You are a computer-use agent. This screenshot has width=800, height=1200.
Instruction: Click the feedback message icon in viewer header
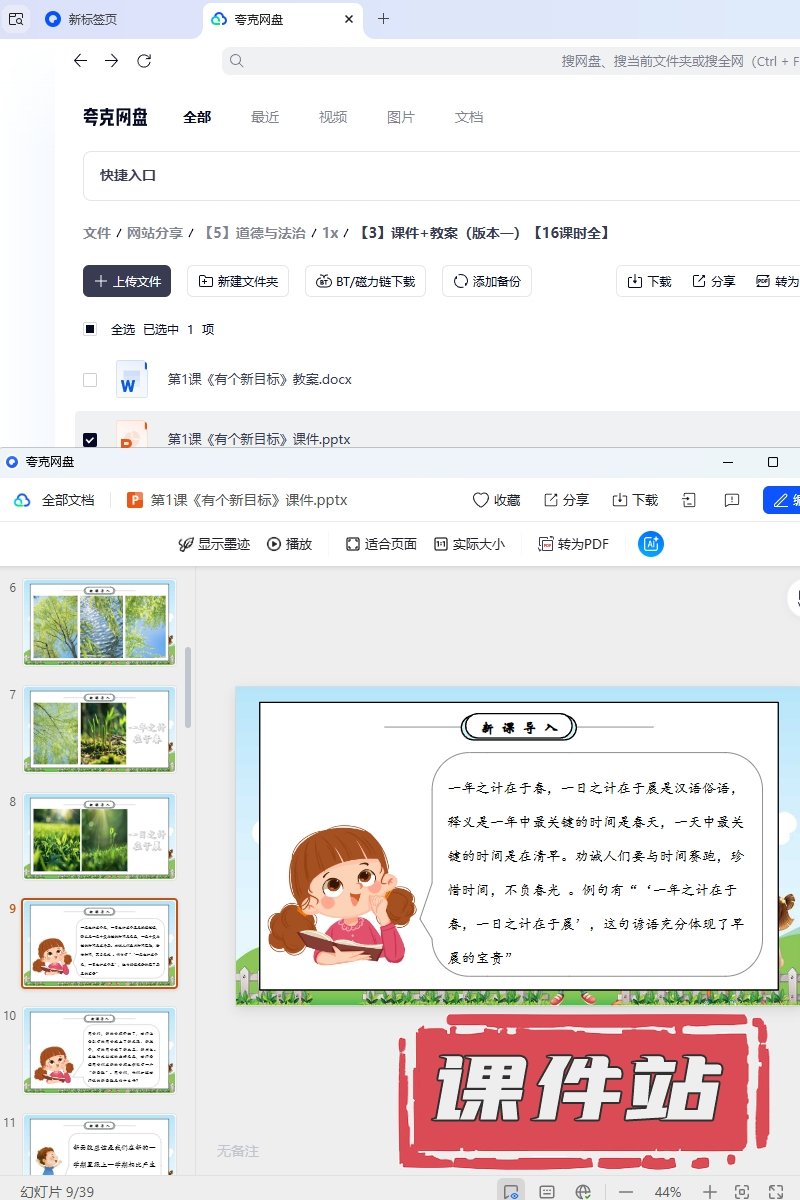point(731,500)
